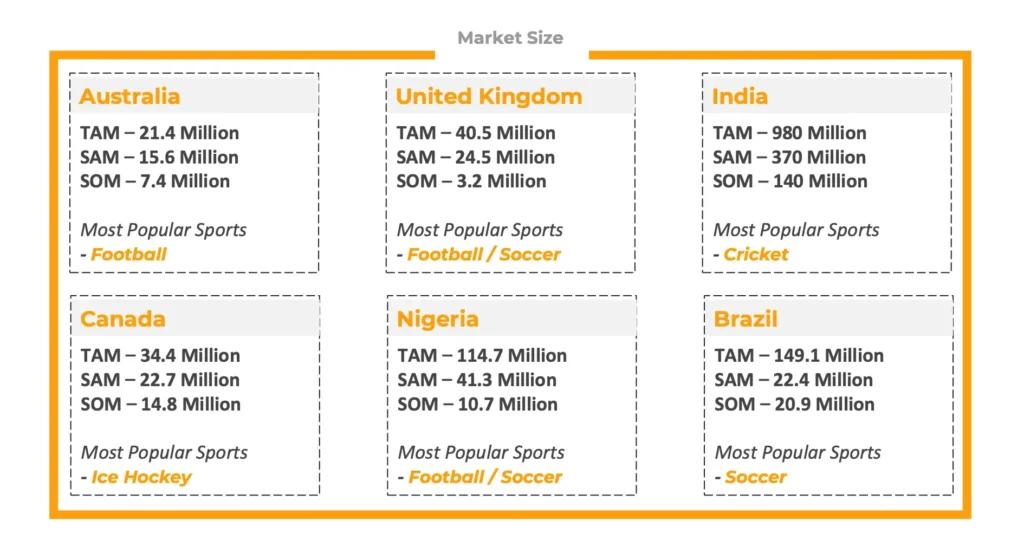Select the India country heading
Screen dimensions: 1024x534
(740, 97)
